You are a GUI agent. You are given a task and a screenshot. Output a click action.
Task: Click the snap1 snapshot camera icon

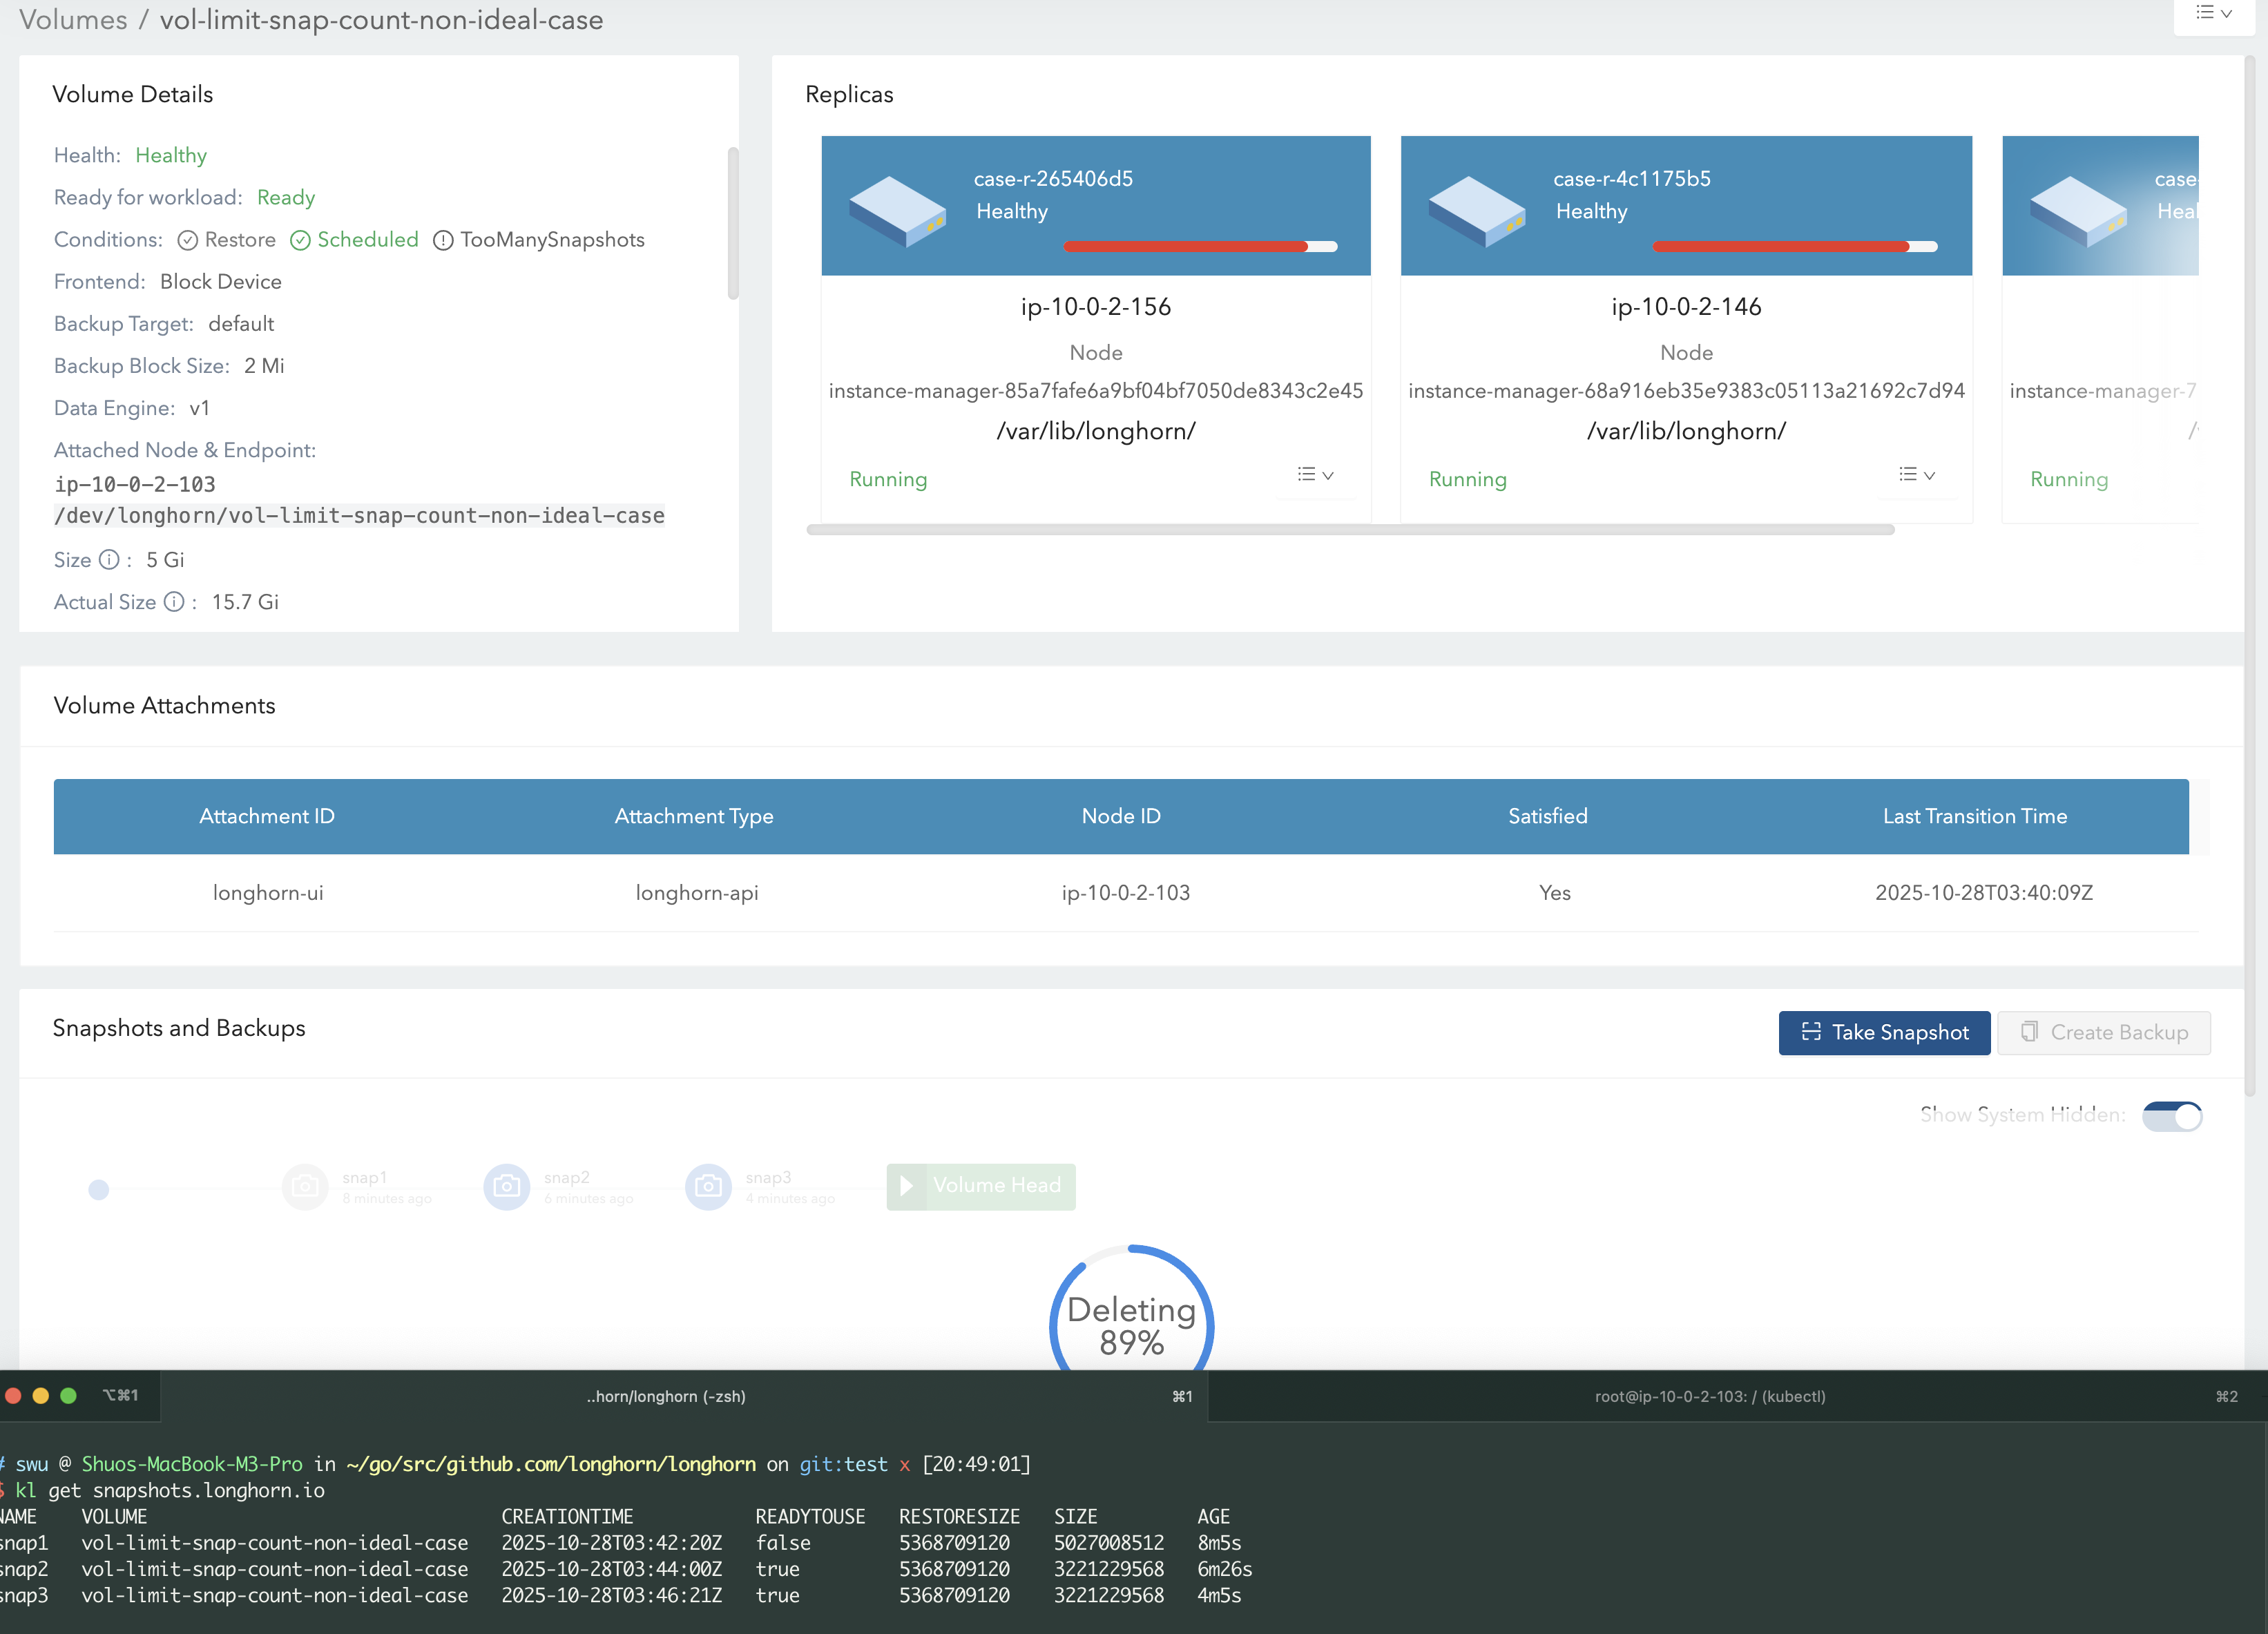click(305, 1187)
